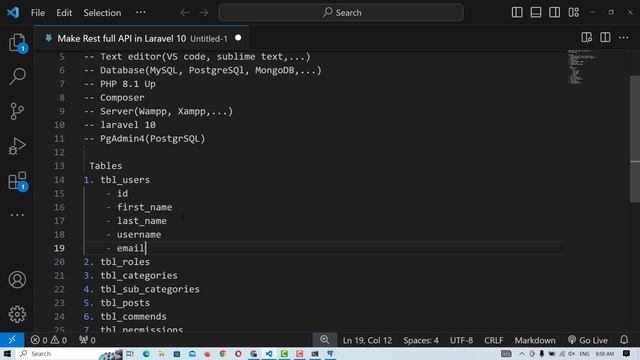The height and width of the screenshot is (360, 640).
Task: Toggle bottom panel layout icon
Action: 536,12
